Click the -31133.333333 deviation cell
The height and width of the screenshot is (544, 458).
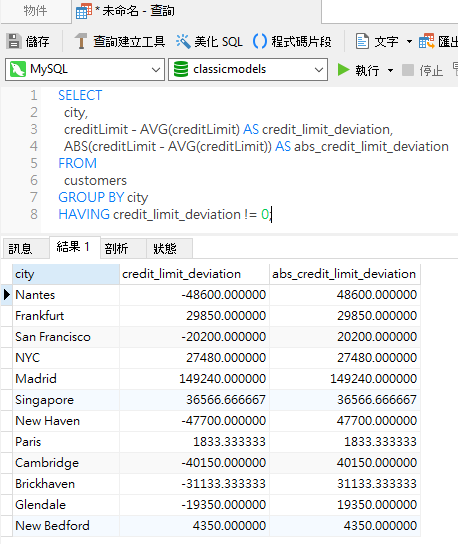tap(194, 484)
